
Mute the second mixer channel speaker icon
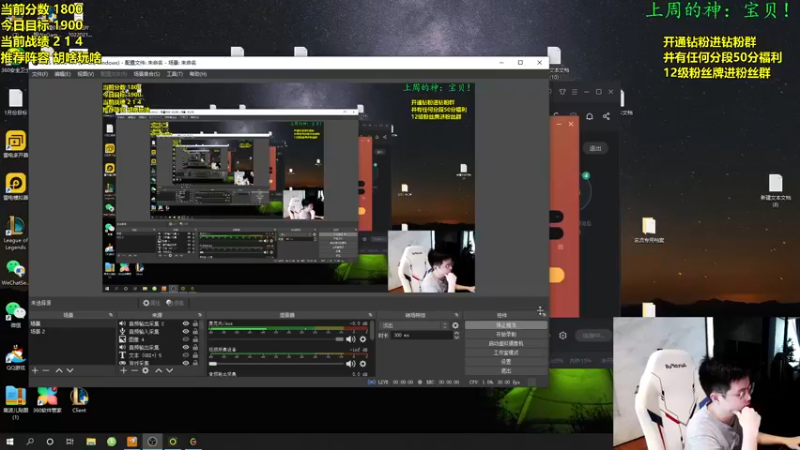[351, 364]
